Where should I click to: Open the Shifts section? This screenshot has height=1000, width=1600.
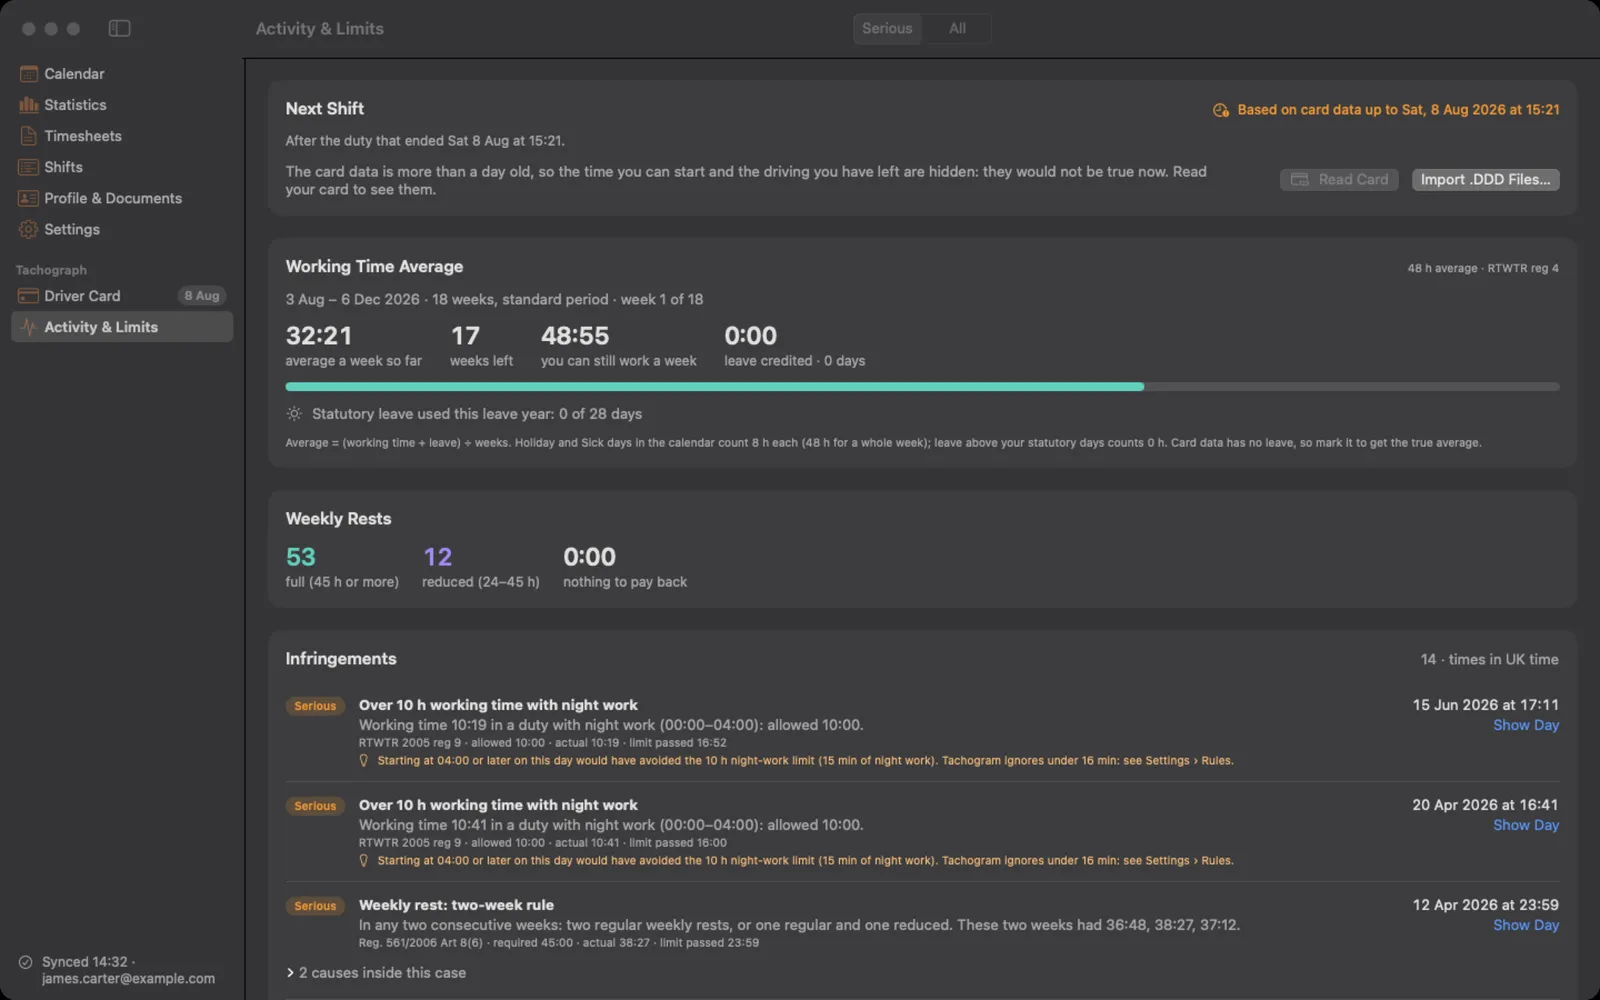tap(122, 167)
